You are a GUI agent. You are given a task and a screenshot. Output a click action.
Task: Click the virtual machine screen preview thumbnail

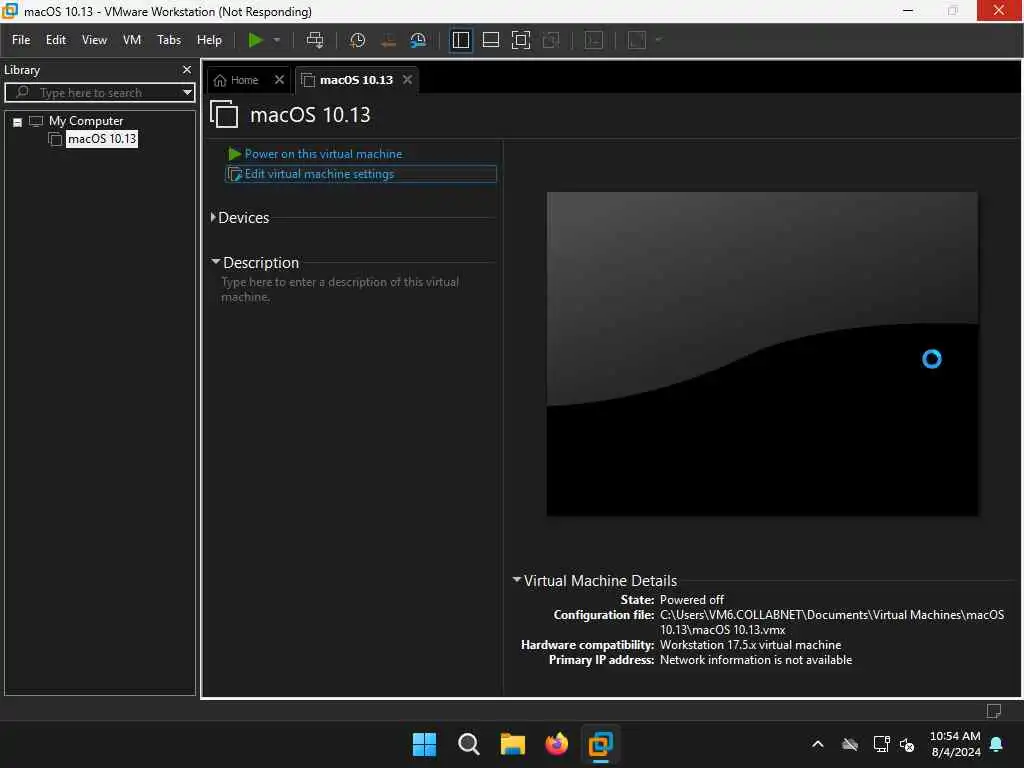761,353
